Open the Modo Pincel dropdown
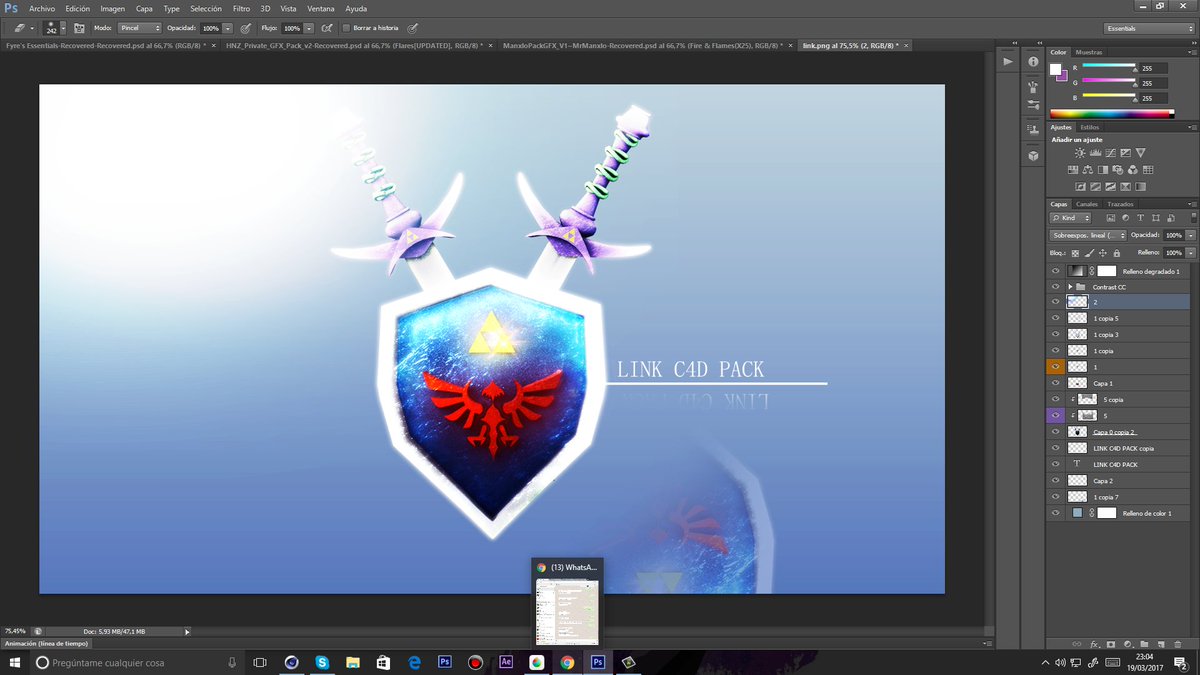This screenshot has width=1200, height=675. point(139,28)
